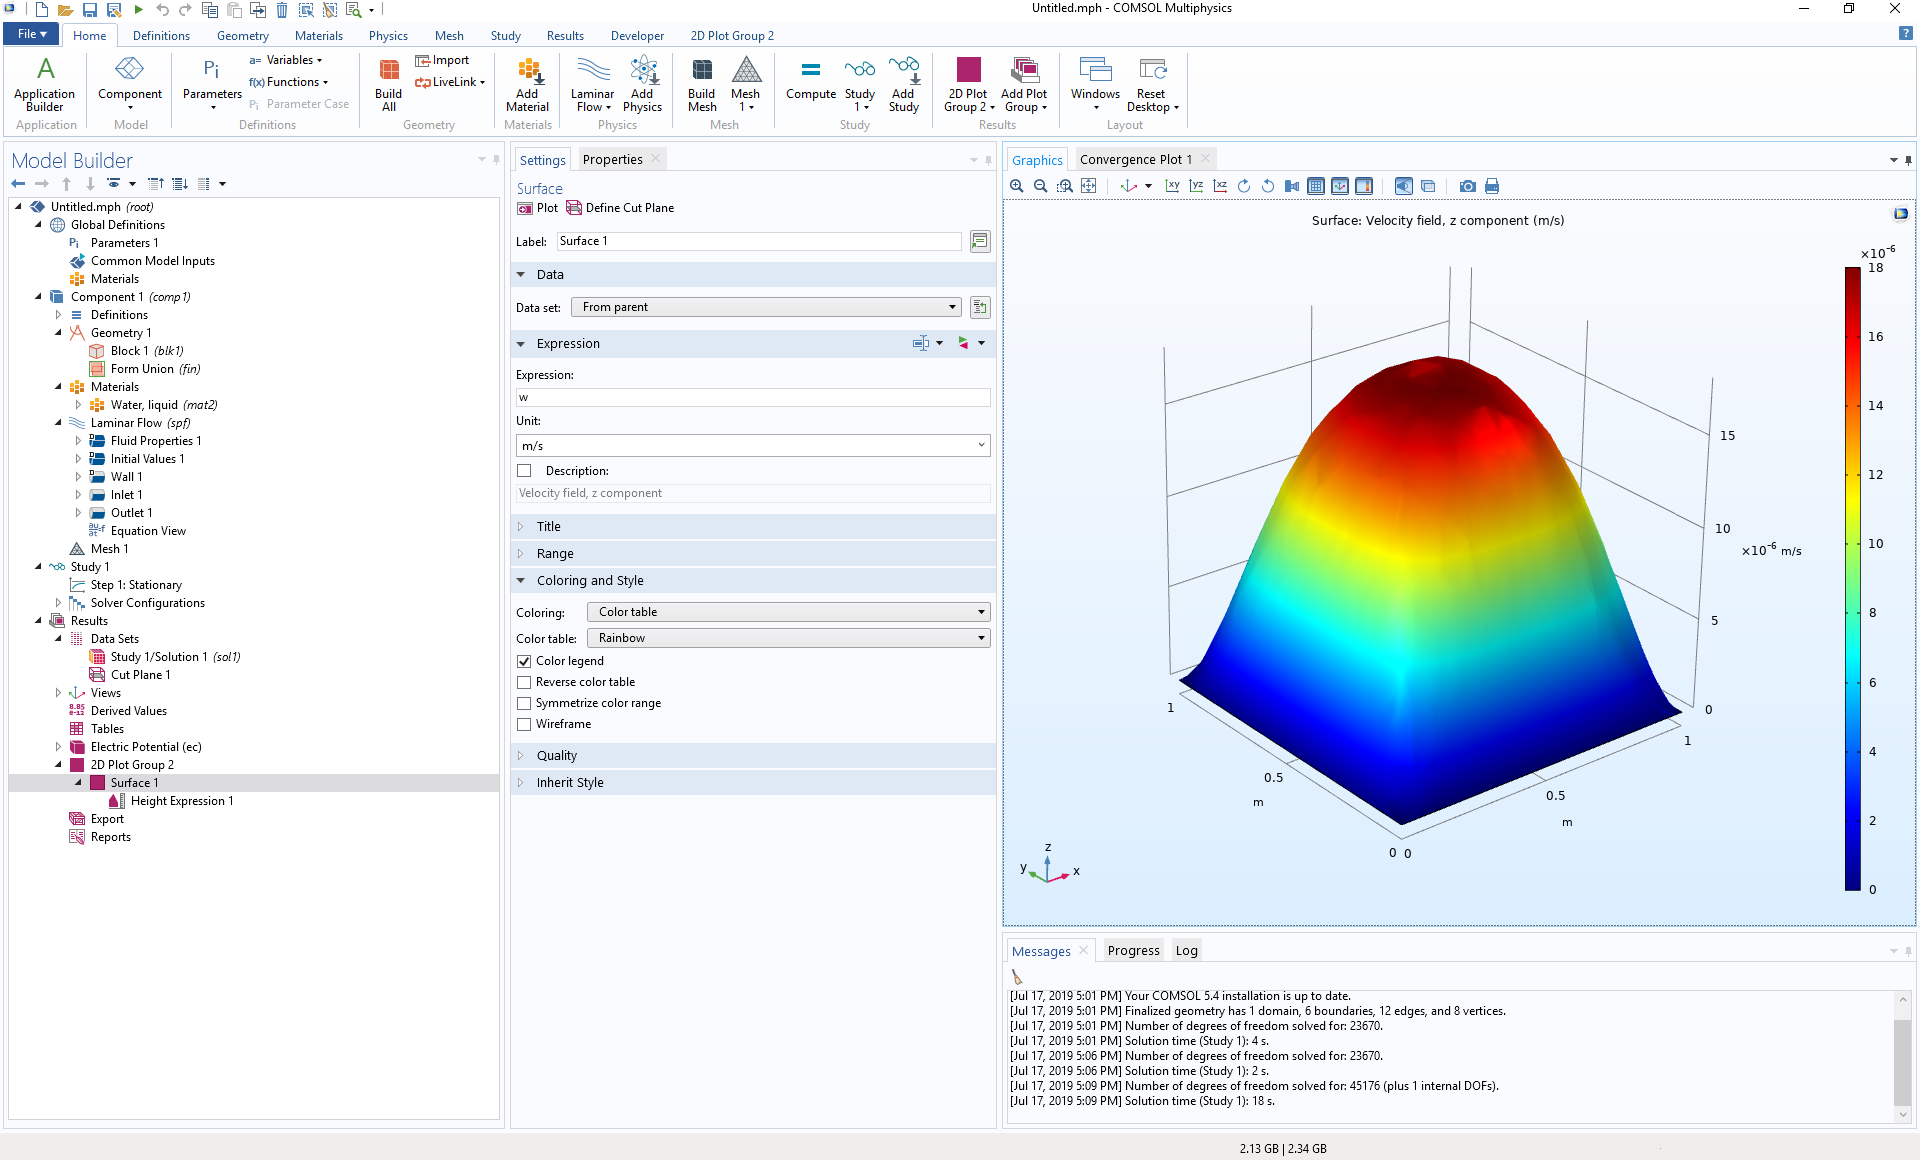
Task: Click the Expression input field
Action: tap(752, 397)
